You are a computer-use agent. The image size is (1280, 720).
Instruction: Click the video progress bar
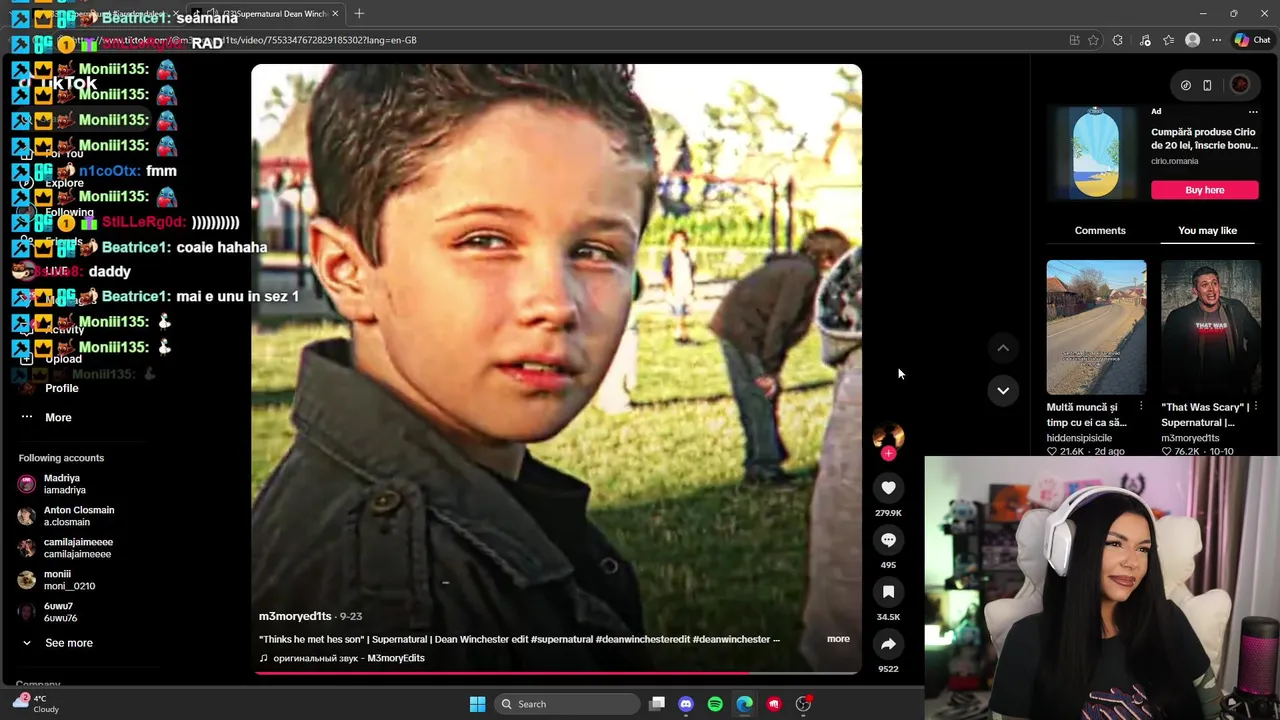[556, 673]
